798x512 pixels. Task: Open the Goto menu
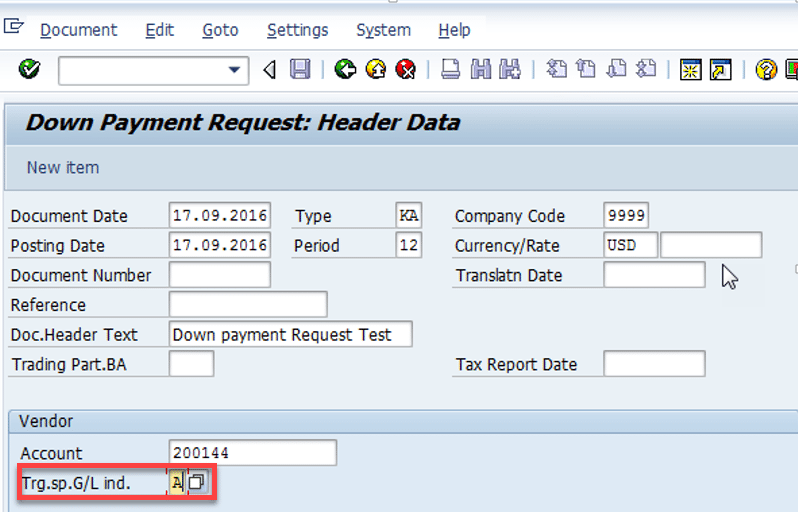point(220,31)
